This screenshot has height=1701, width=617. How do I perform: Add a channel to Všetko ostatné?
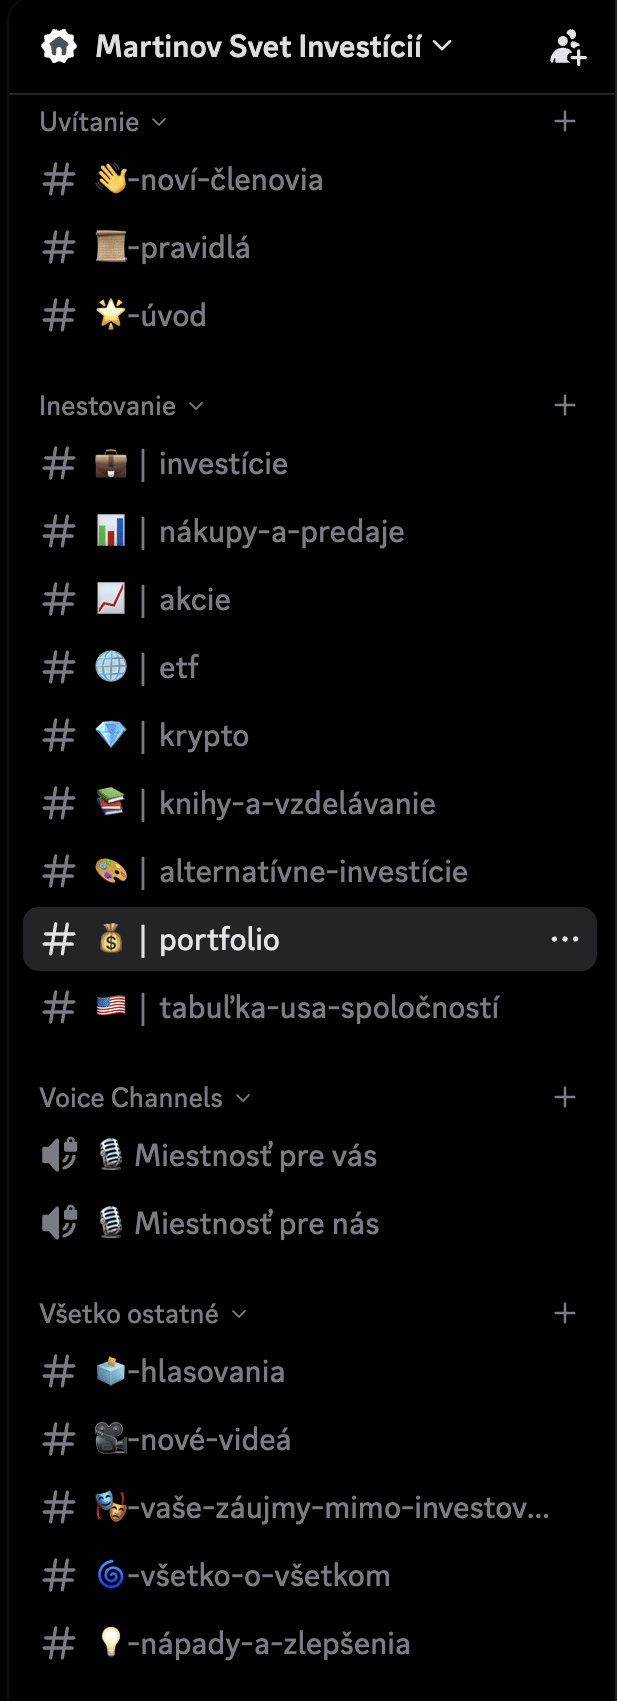[565, 1314]
